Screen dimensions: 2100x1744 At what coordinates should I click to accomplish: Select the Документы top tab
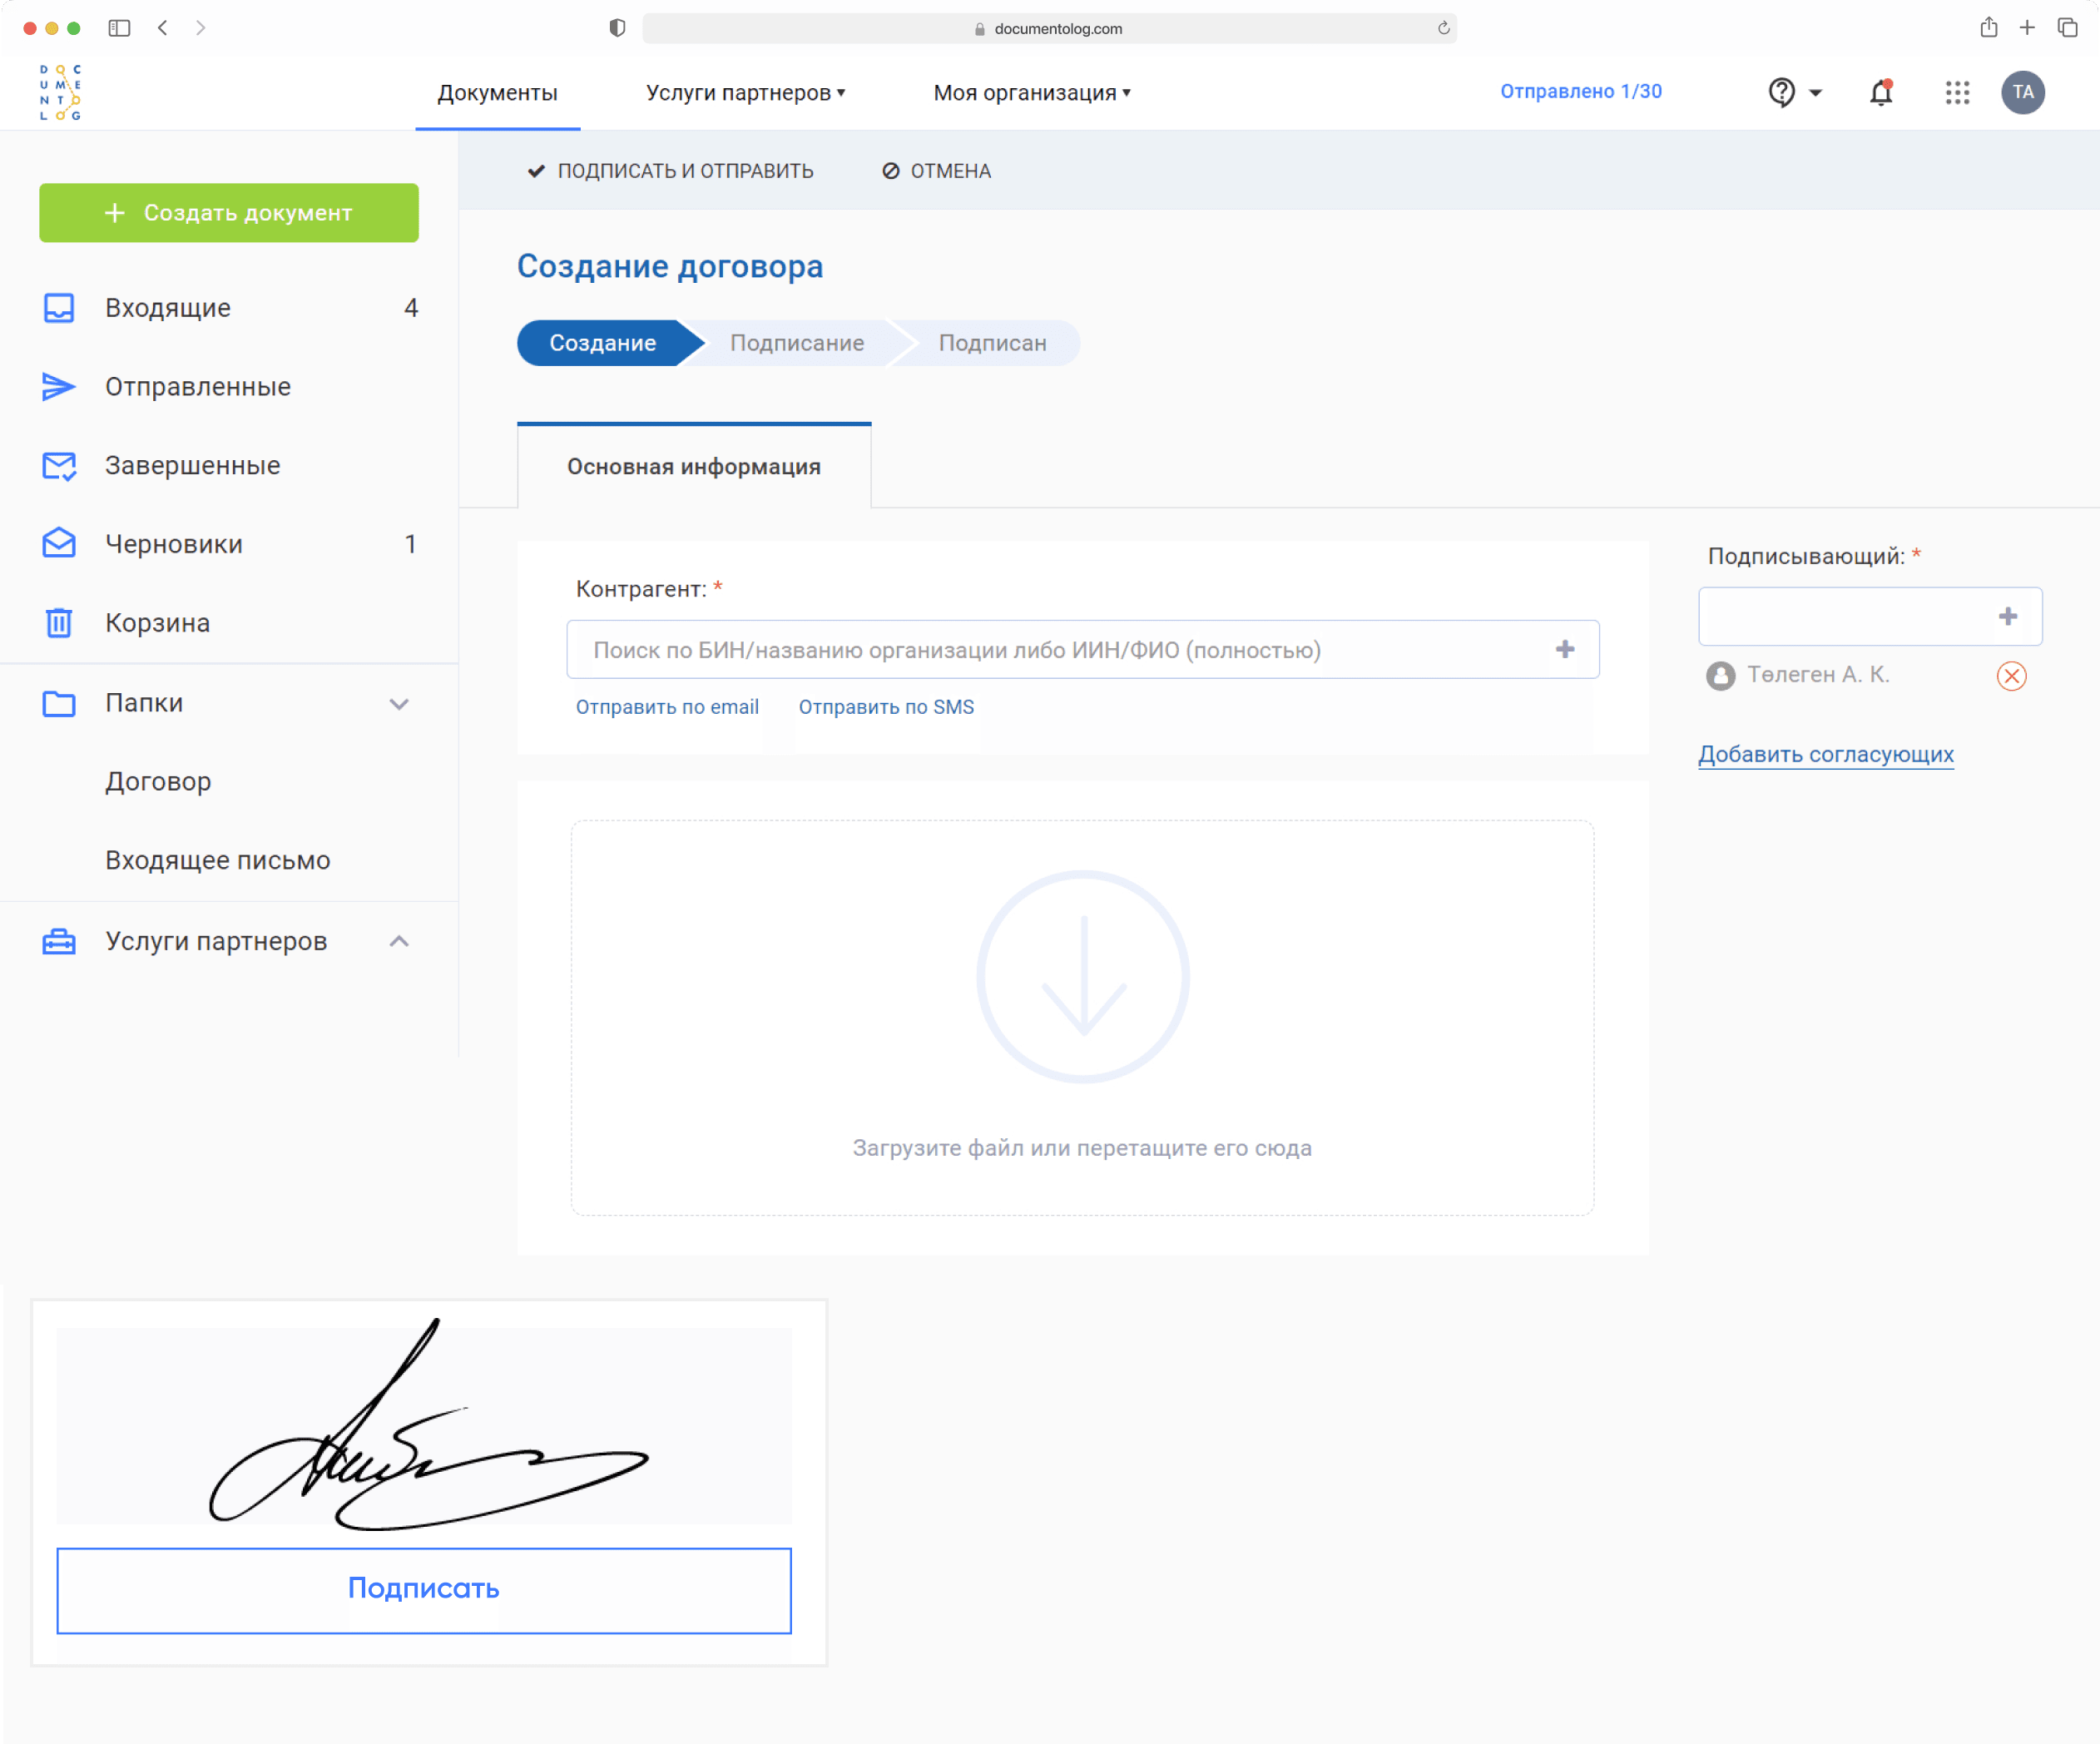click(497, 93)
